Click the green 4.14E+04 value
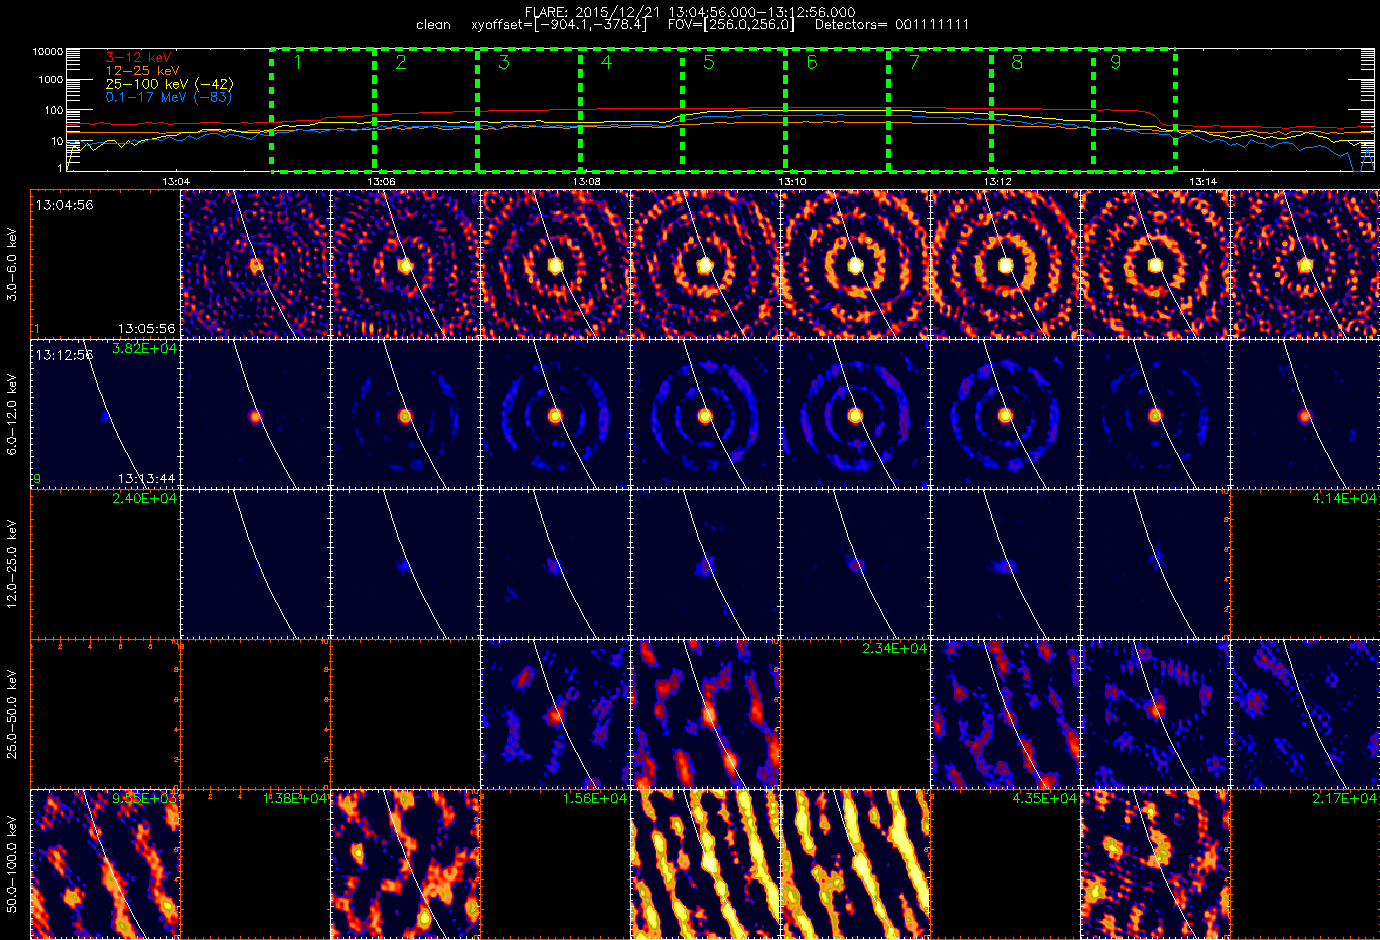This screenshot has width=1380, height=940. 1344,498
